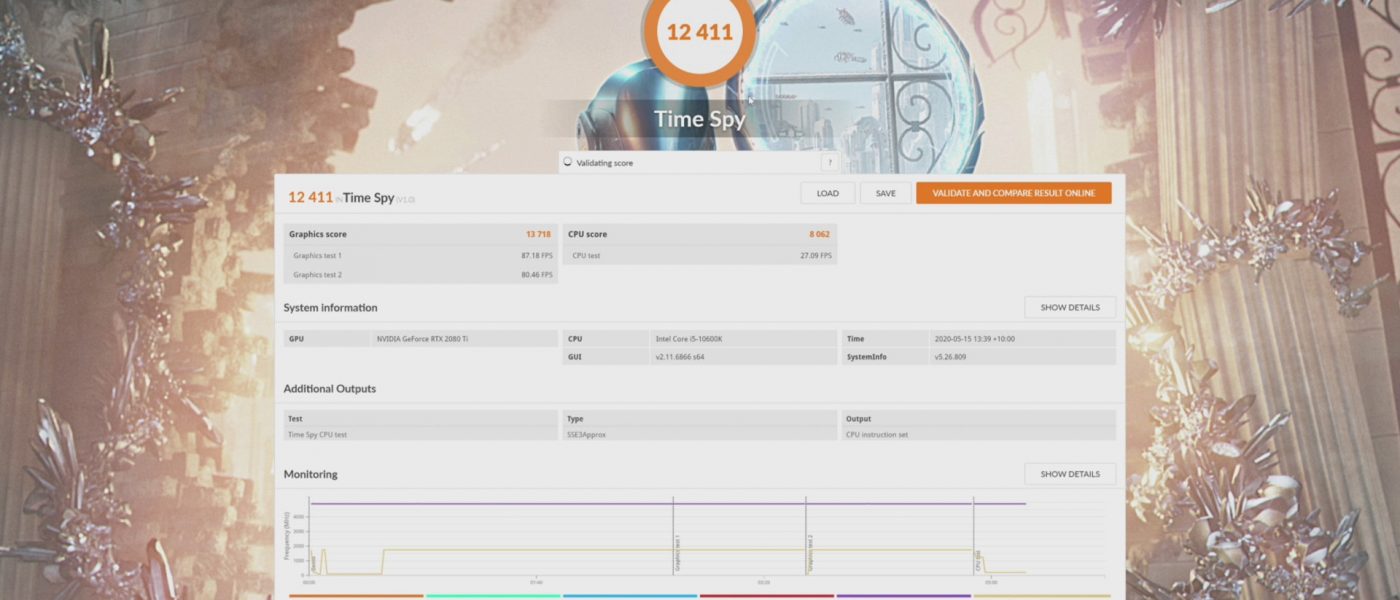Click the Monitoring heading
1400x600 pixels.
[310, 474]
